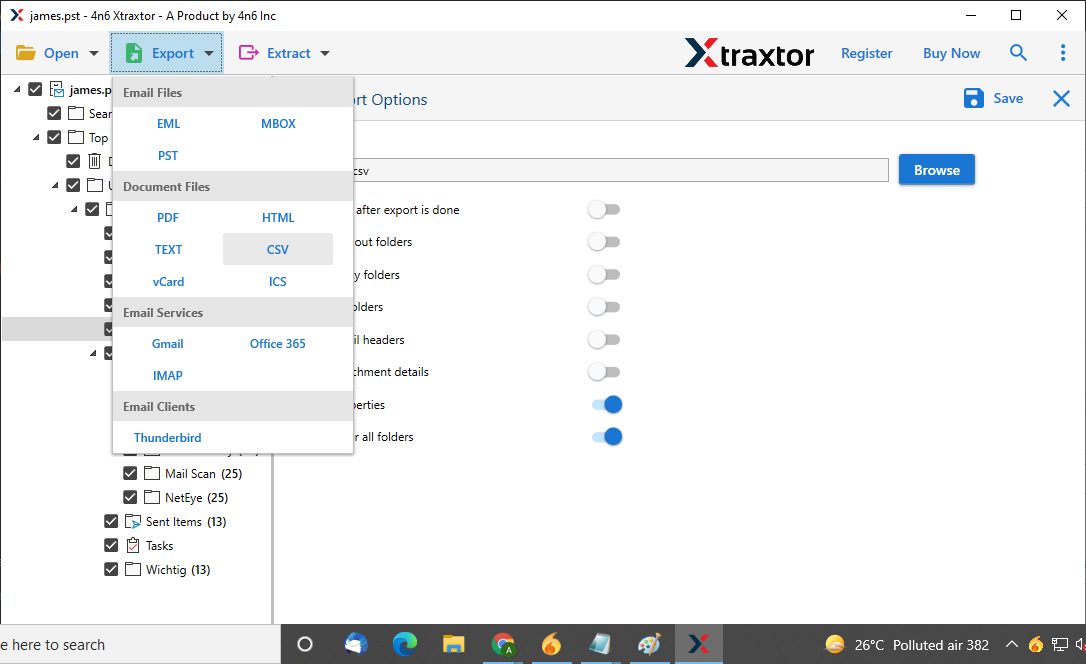This screenshot has height=664, width=1086.
Task: Click the search magnifier icon
Action: coord(1018,53)
